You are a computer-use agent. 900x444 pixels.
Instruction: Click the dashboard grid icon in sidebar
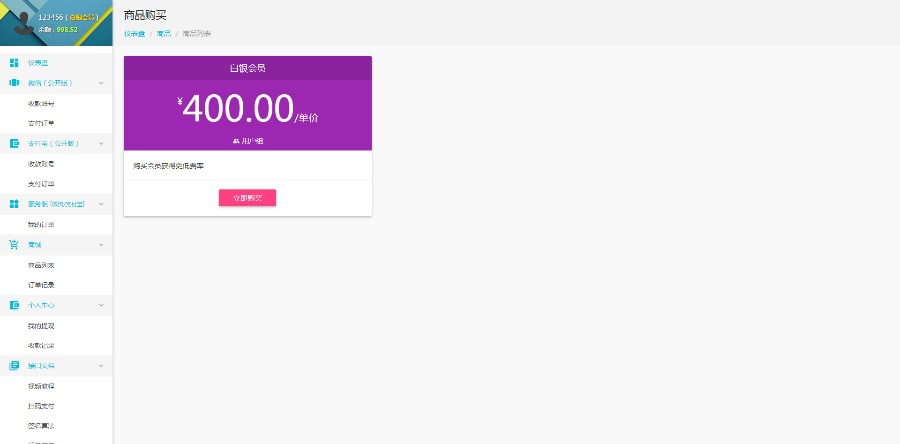[14, 62]
